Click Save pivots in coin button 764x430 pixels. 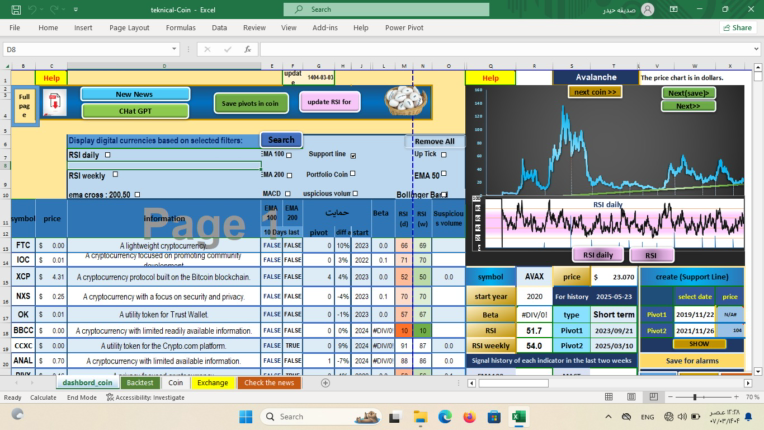tap(250, 103)
